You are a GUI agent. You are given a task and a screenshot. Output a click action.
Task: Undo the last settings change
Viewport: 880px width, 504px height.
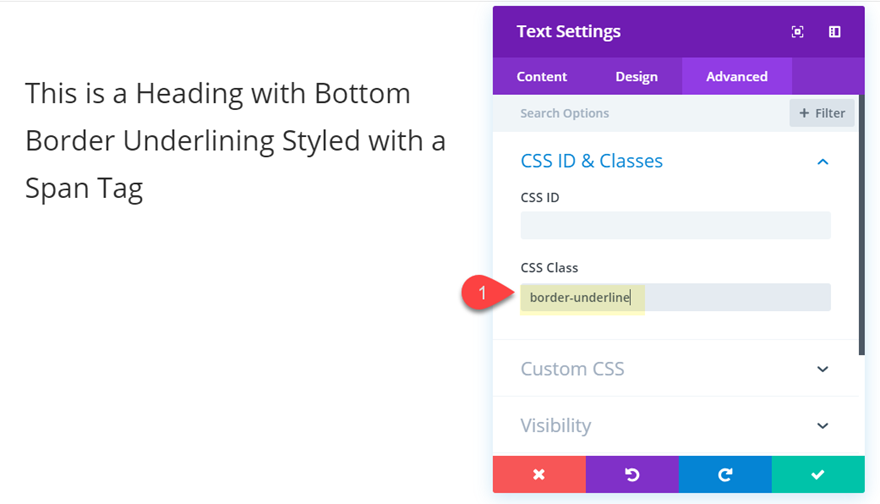(x=632, y=475)
